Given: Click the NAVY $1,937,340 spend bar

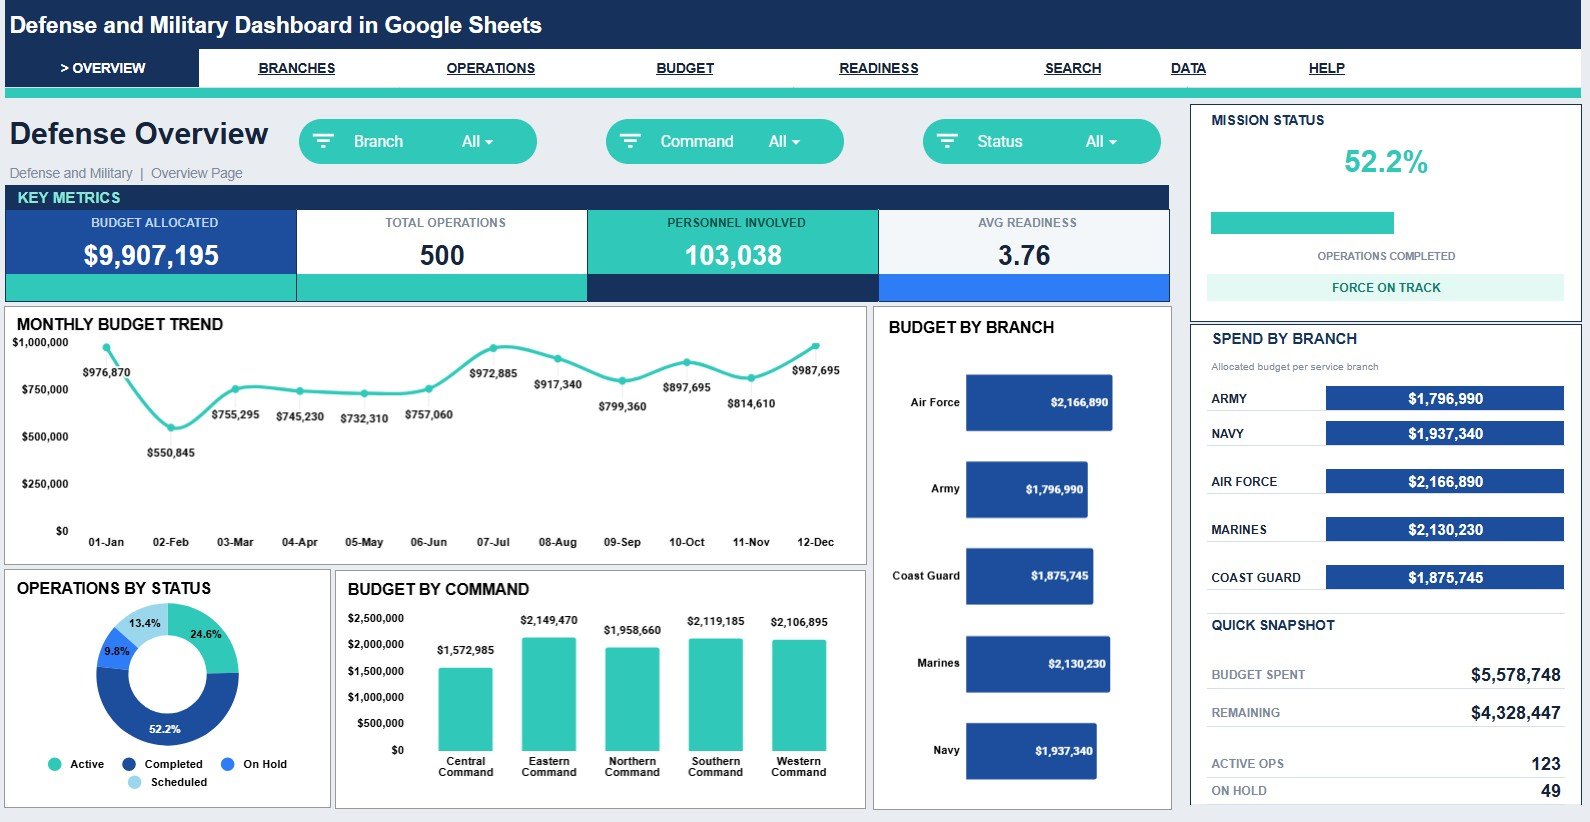Looking at the screenshot, I should [1444, 433].
